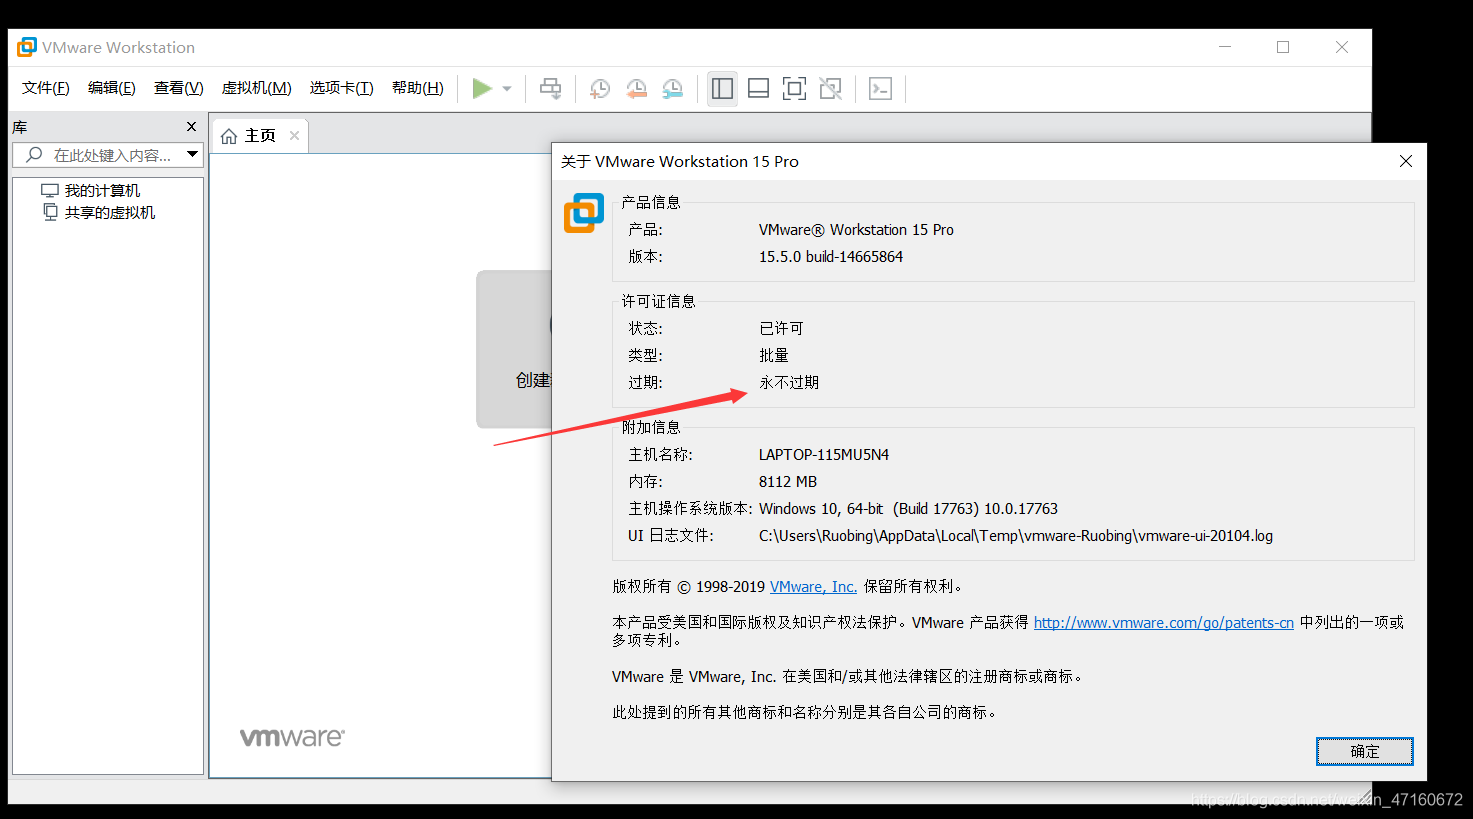Click the vmware-ui-20104.log file path
Image resolution: width=1473 pixels, height=819 pixels.
[x=1016, y=536]
